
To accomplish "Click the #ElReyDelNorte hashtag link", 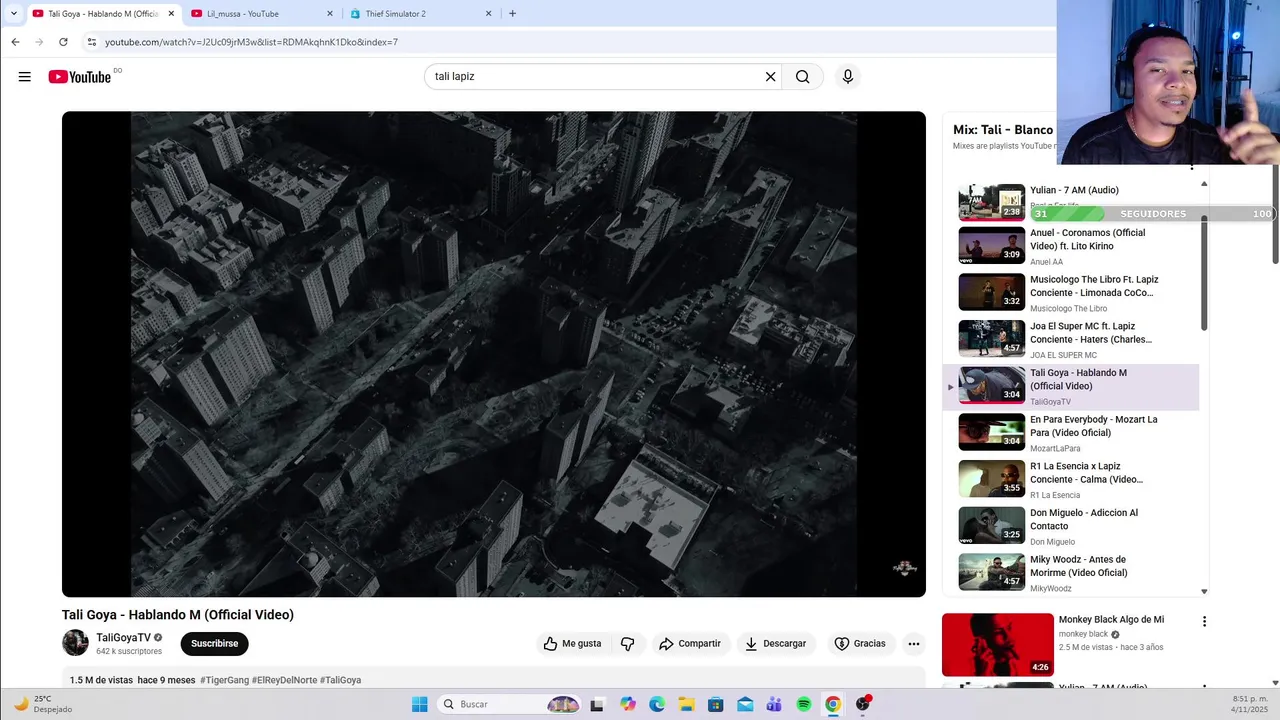I will tap(284, 680).
